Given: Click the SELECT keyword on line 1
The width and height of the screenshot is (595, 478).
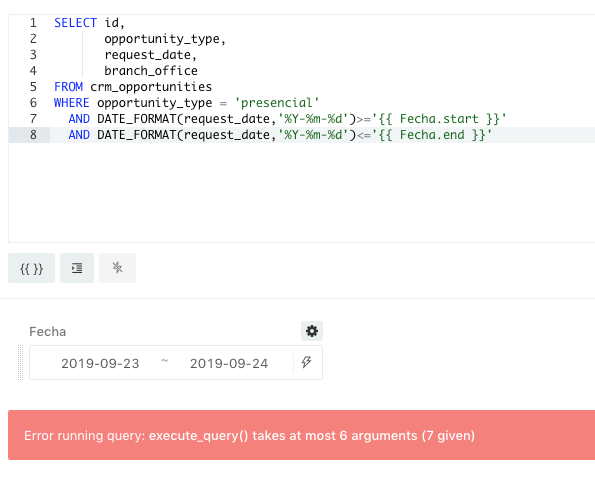Looking at the screenshot, I should coord(76,23).
